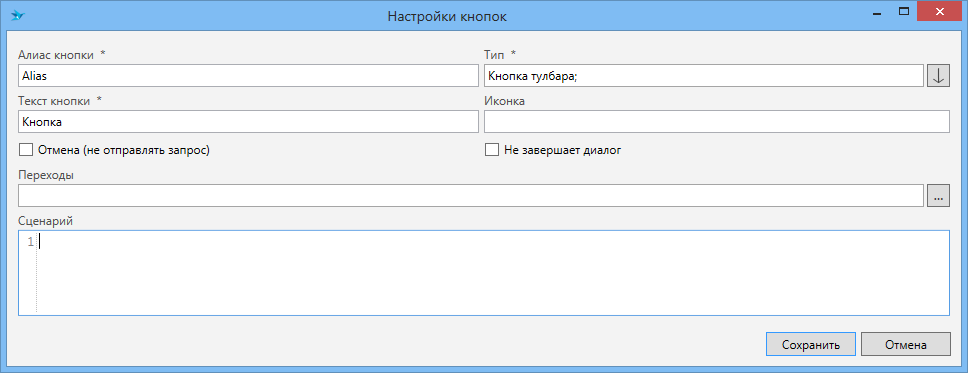Dismiss the dialog using the Отмена button
This screenshot has height=373, width=968.
click(906, 345)
